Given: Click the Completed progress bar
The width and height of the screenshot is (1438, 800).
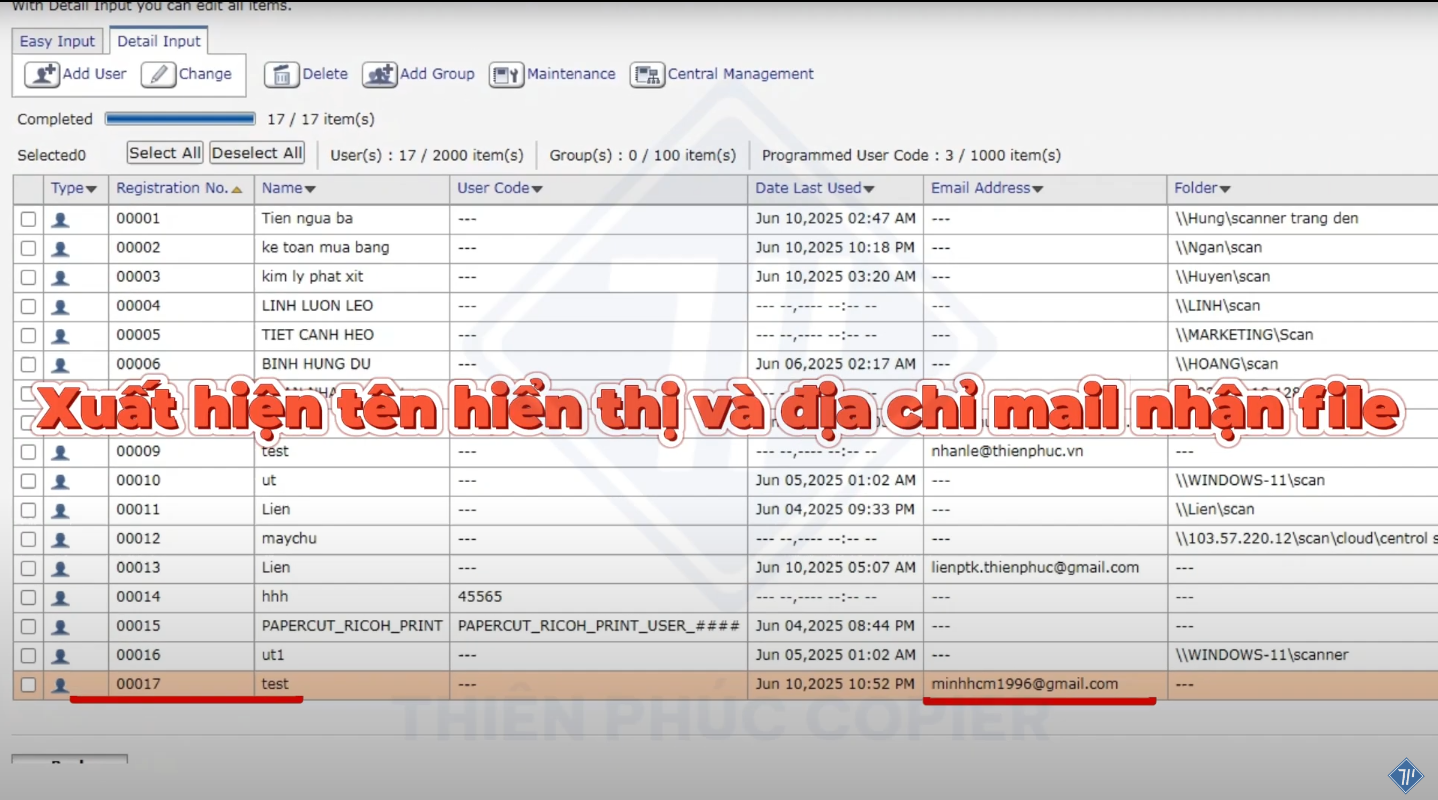Looking at the screenshot, I should pos(180,119).
